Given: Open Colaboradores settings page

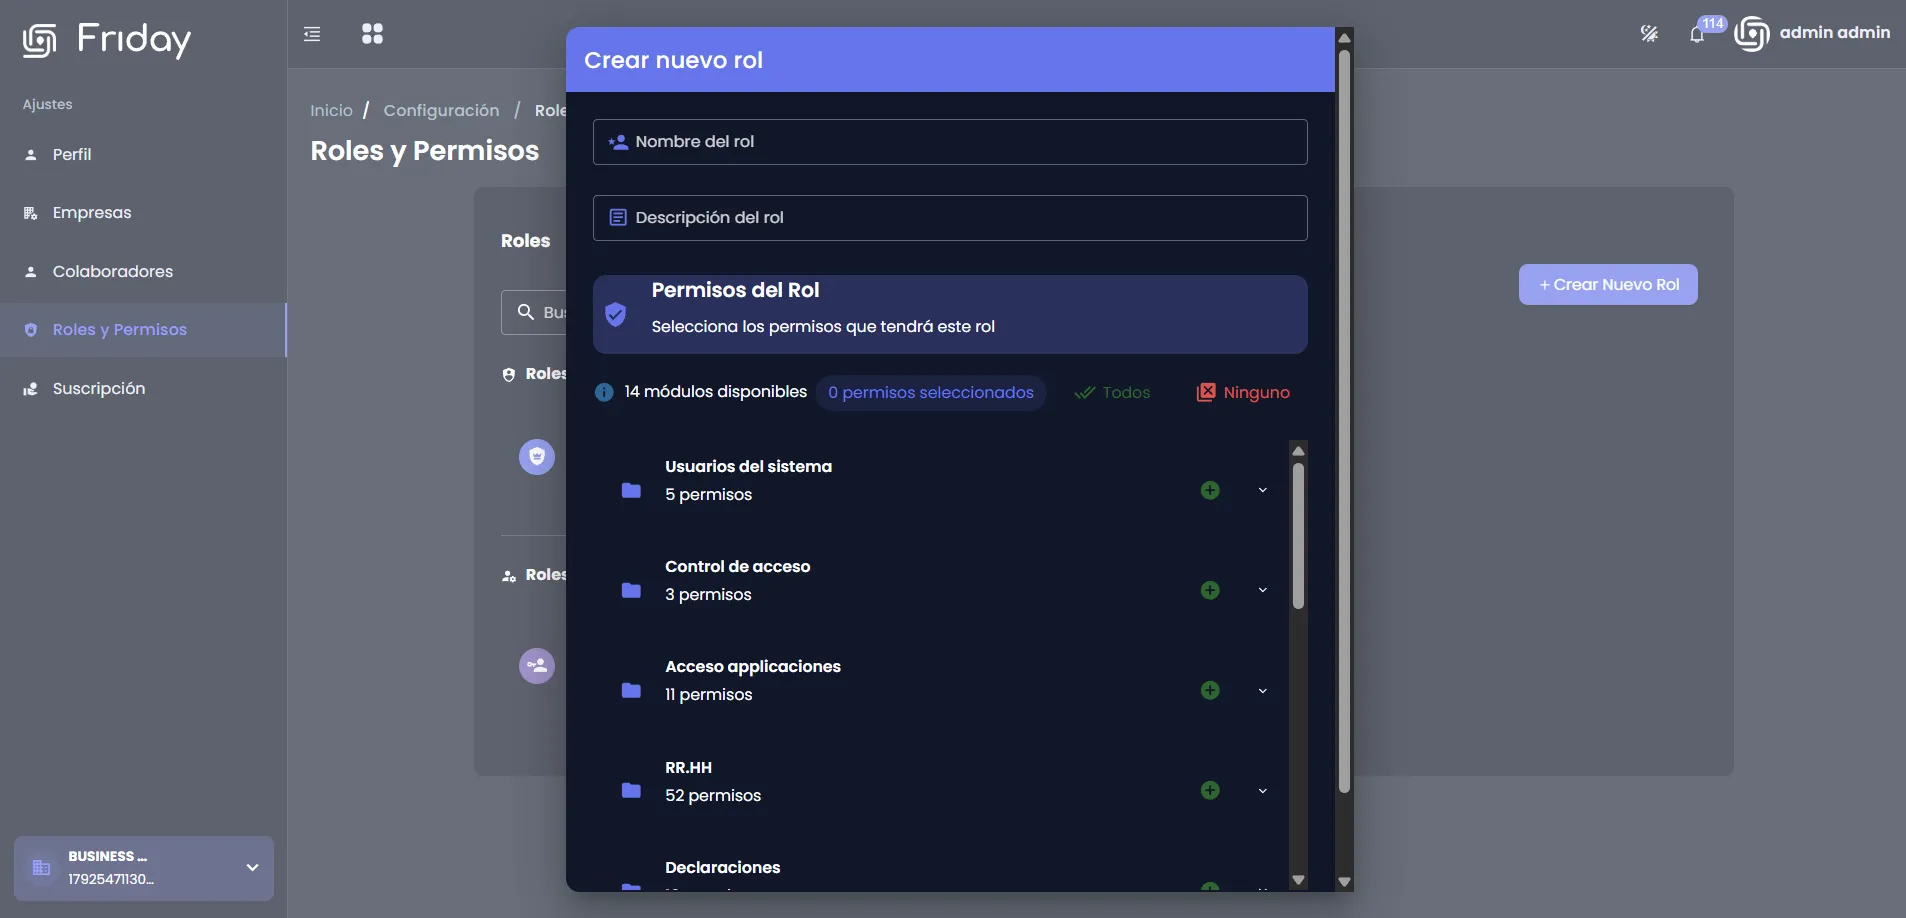Looking at the screenshot, I should point(143,272).
